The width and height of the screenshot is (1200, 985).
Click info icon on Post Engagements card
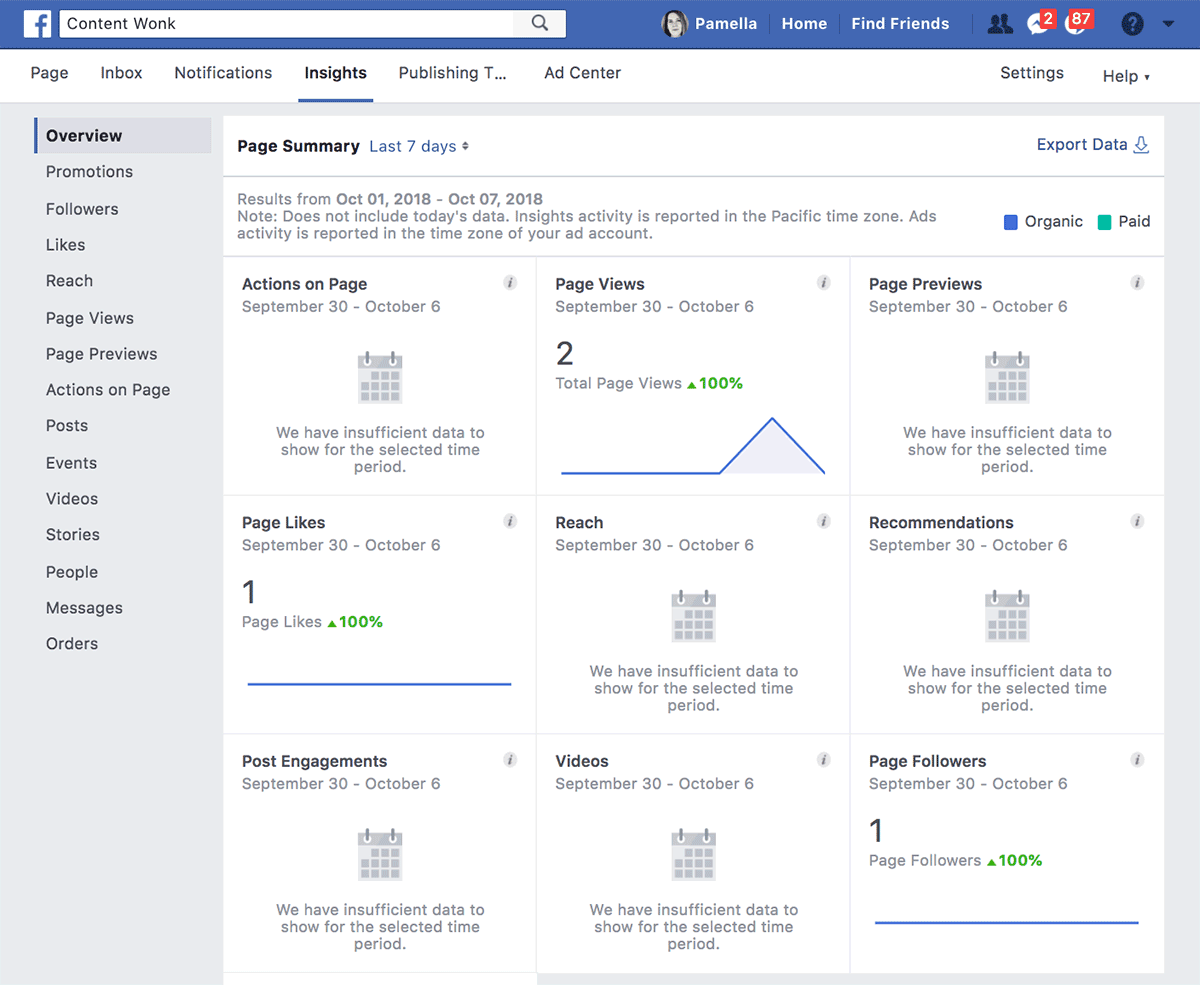(510, 760)
